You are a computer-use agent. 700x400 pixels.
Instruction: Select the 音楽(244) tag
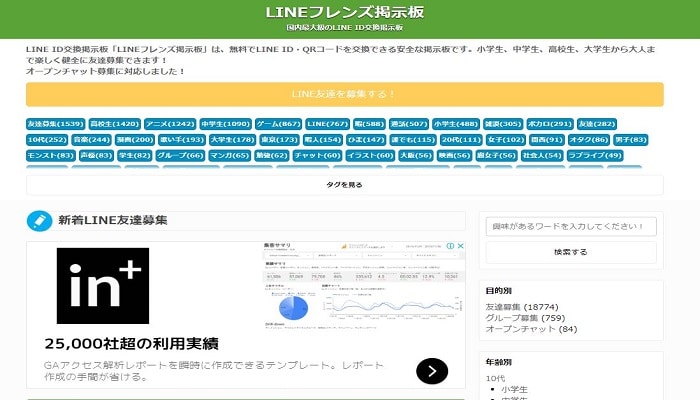pyautogui.click(x=92, y=140)
